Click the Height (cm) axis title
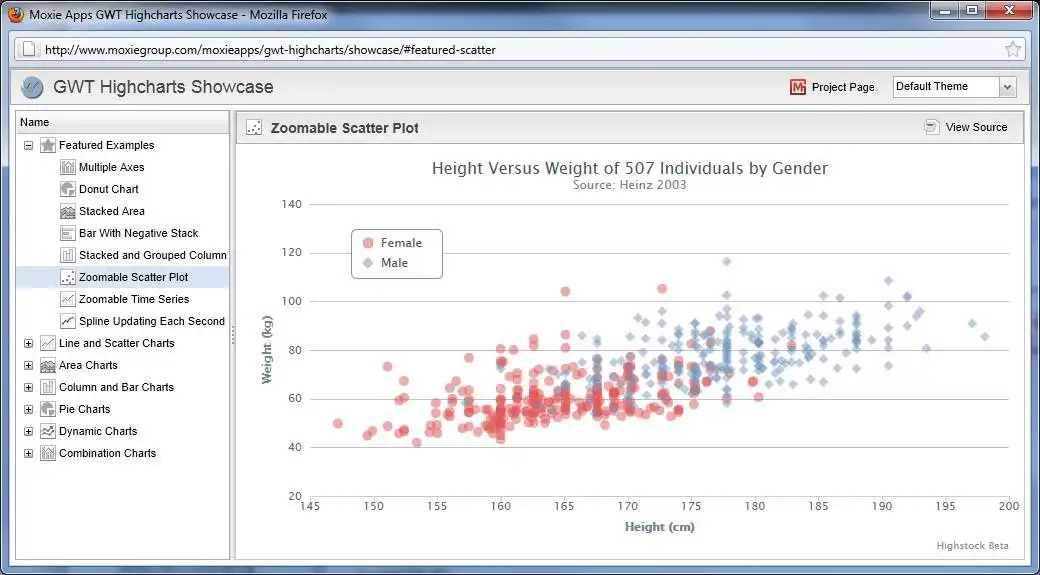 click(659, 527)
